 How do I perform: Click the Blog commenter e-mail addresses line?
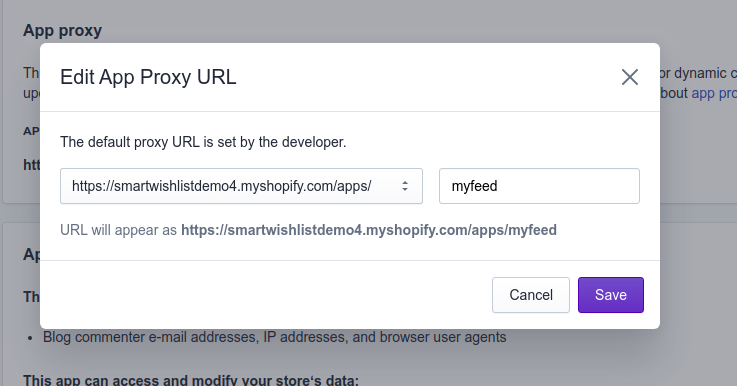[274, 337]
